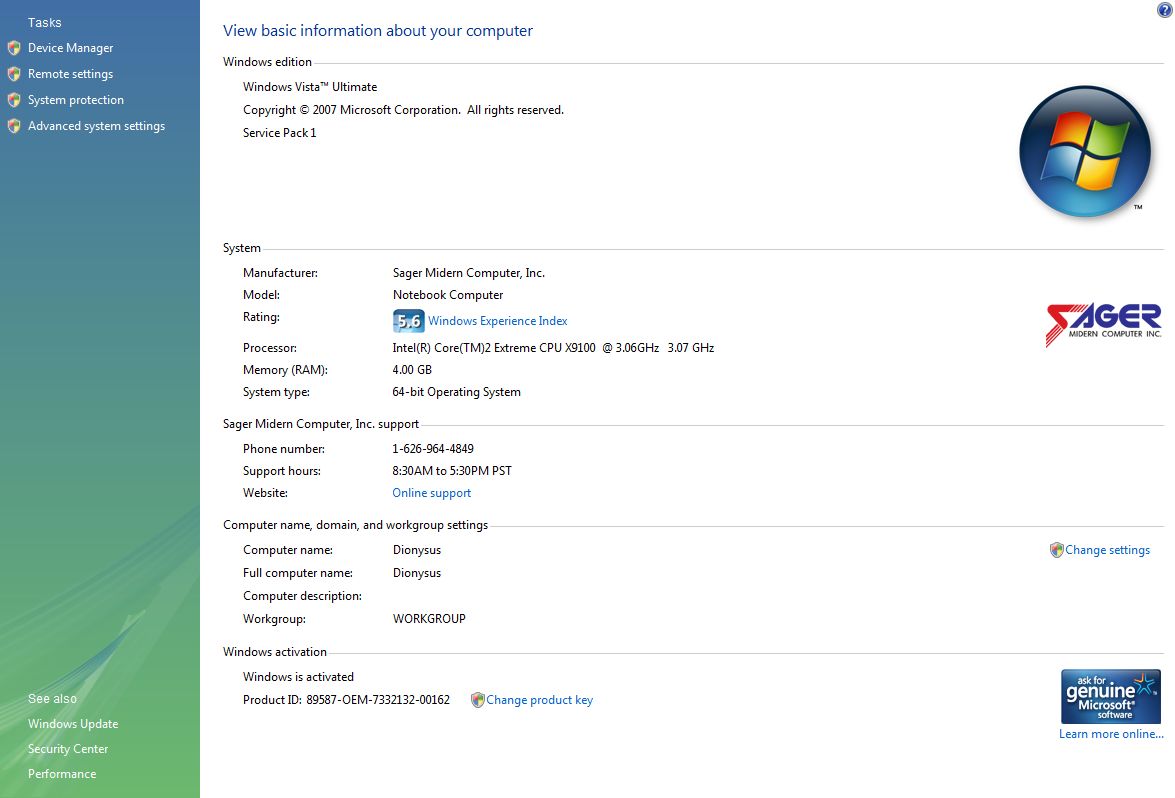
Task: Click Change product key link
Action: [x=540, y=700]
